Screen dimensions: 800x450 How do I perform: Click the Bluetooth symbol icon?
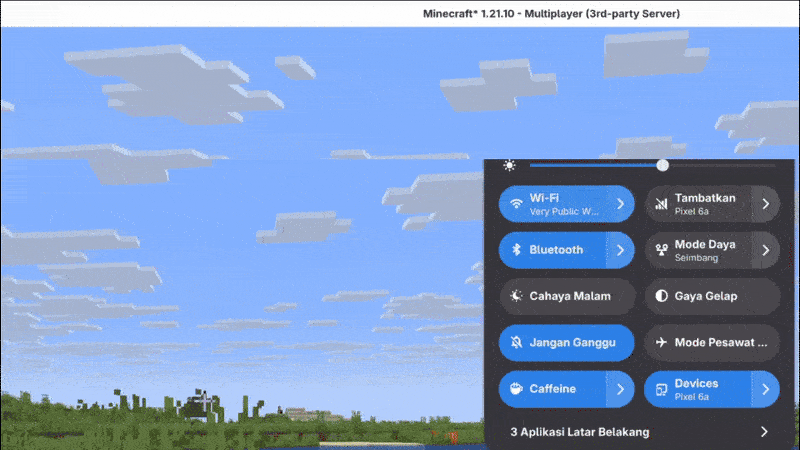pyautogui.click(x=516, y=250)
